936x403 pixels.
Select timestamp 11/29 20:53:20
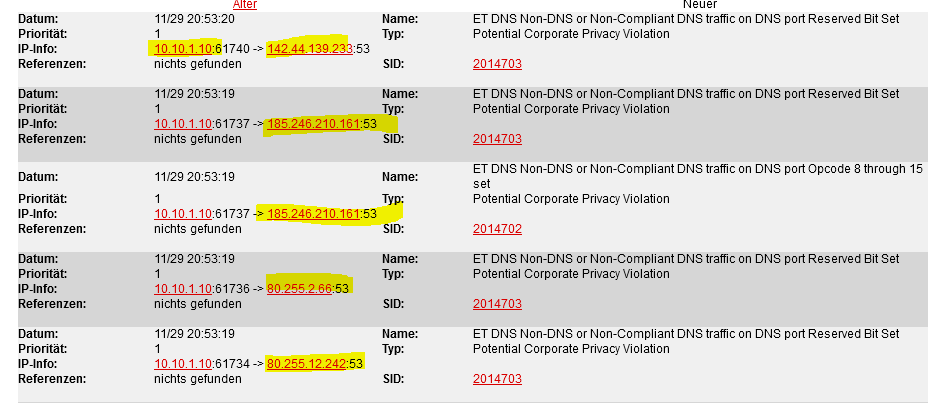(x=194, y=19)
